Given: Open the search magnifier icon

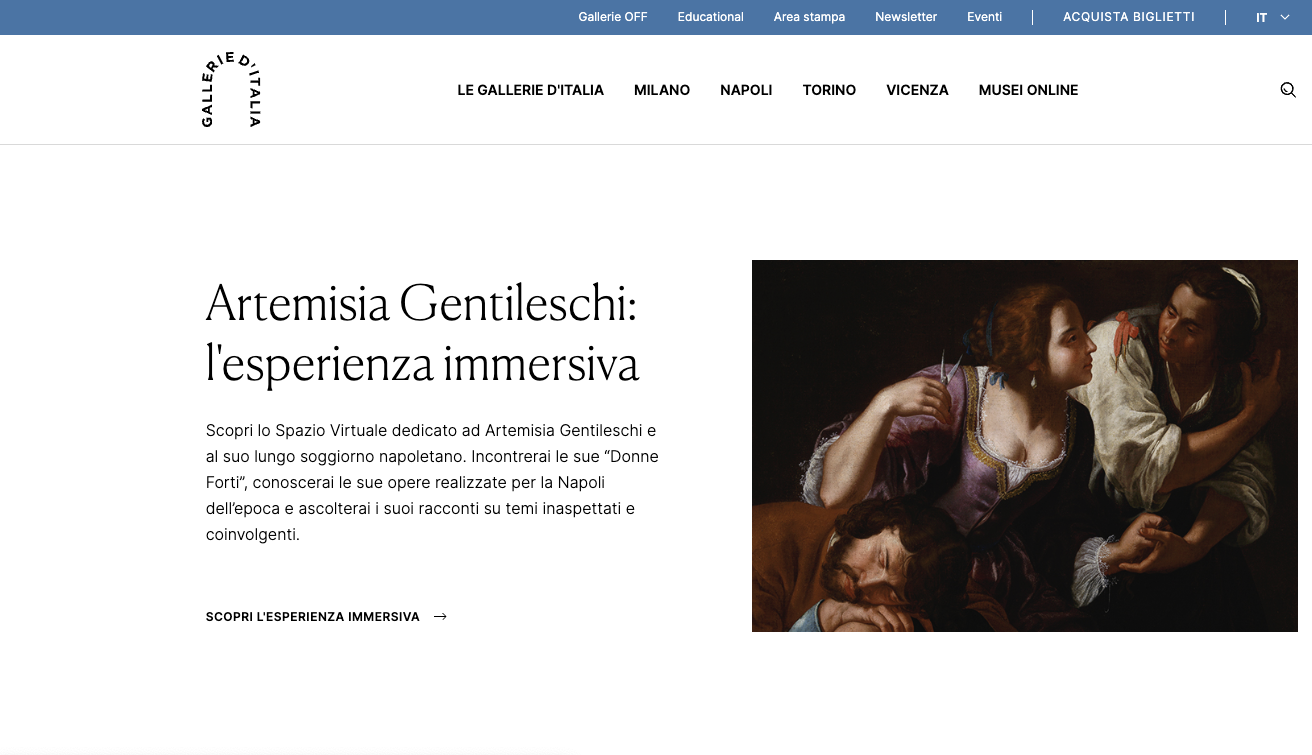Looking at the screenshot, I should (x=1288, y=90).
